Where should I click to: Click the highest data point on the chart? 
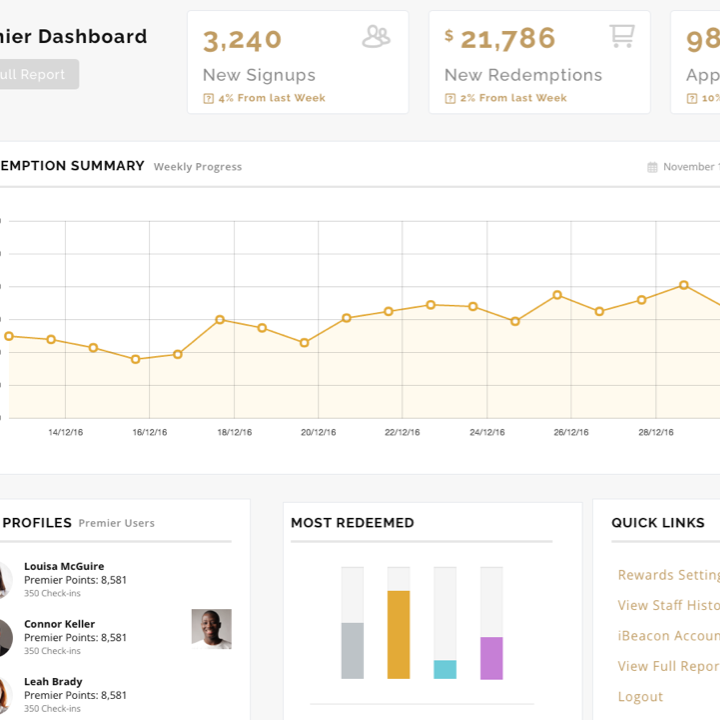click(x=684, y=285)
